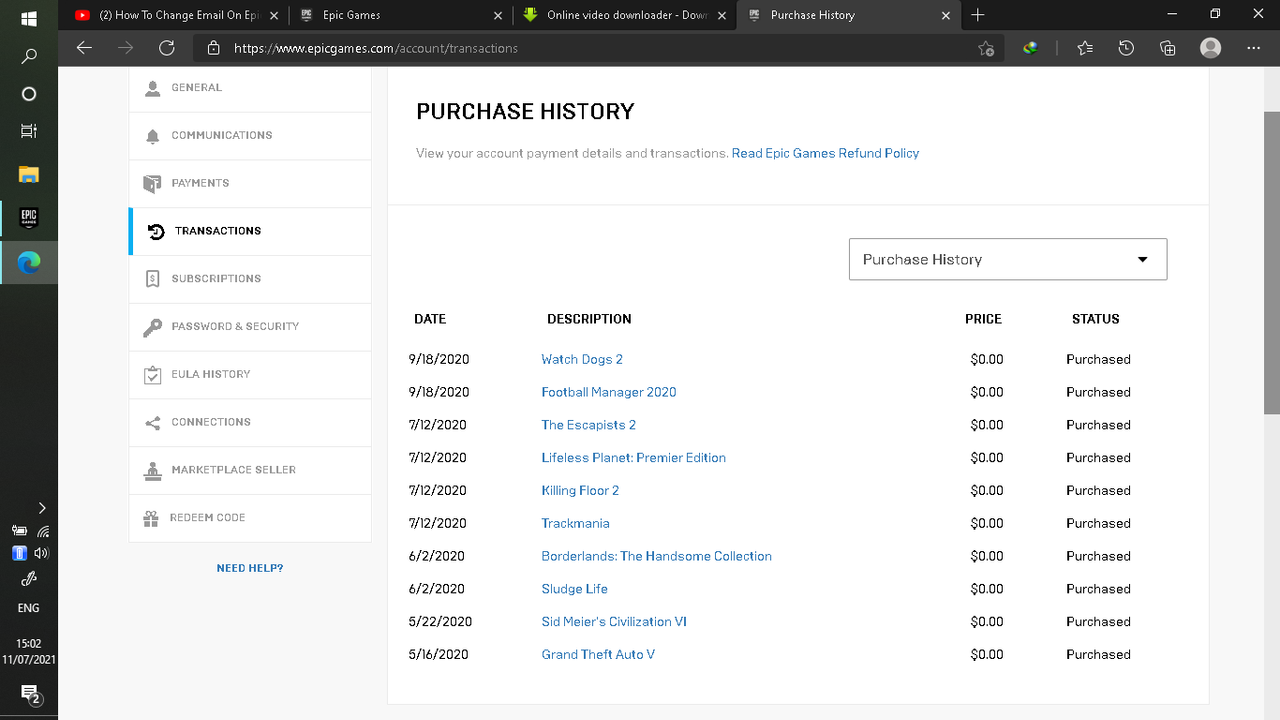
Task: Switch to the Epic Games tab
Action: tap(401, 15)
